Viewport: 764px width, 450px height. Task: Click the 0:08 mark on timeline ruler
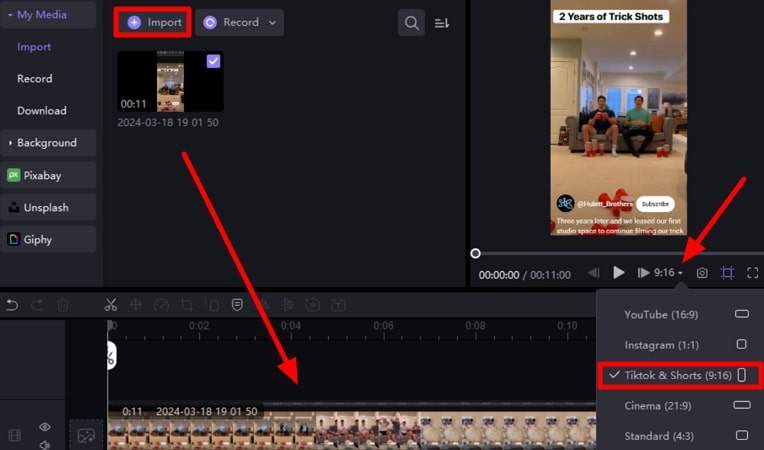coord(475,325)
